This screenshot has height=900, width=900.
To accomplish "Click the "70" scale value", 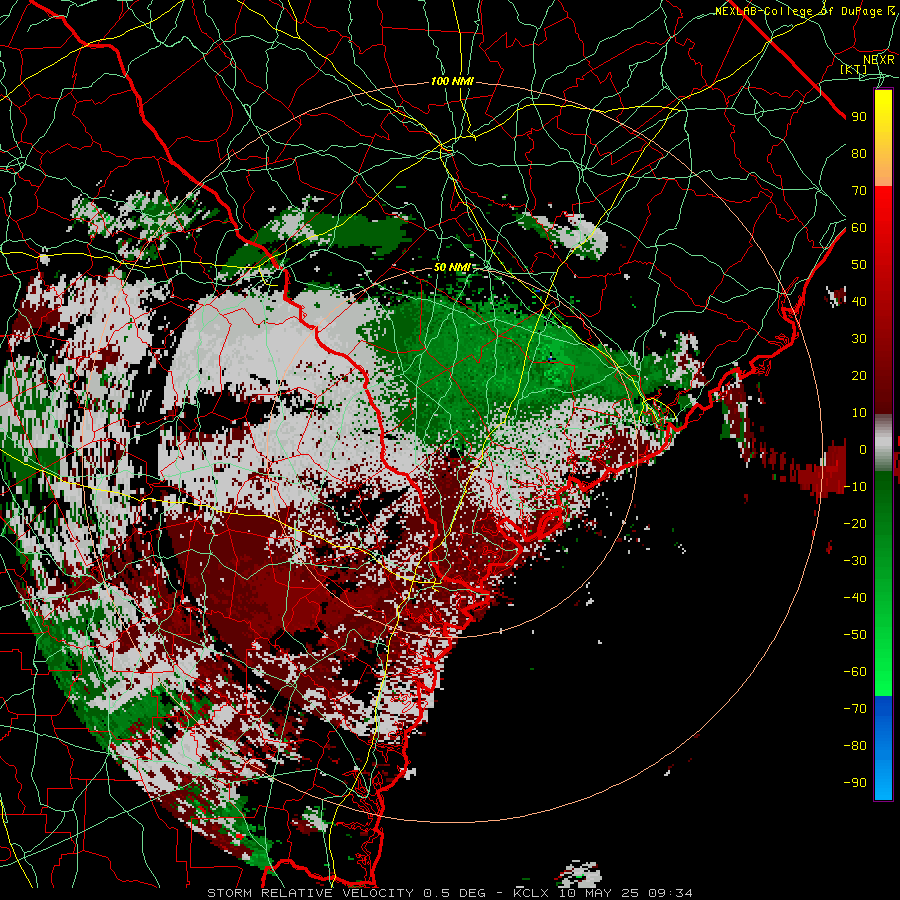I will [859, 191].
